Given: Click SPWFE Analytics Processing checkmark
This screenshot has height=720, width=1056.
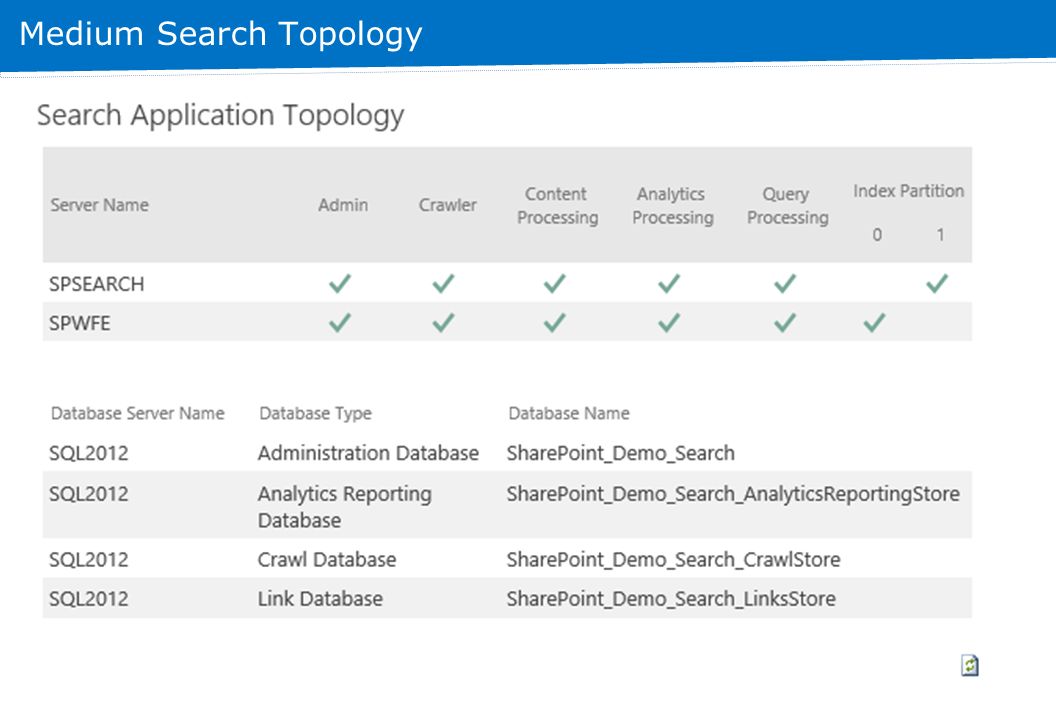Looking at the screenshot, I should click(669, 323).
